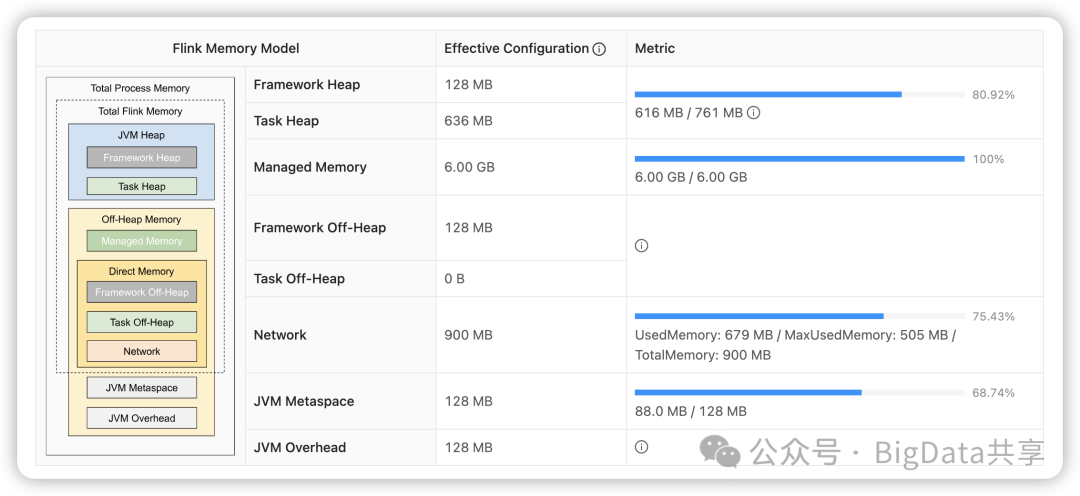Select the Task Heap row label

(x=286, y=121)
